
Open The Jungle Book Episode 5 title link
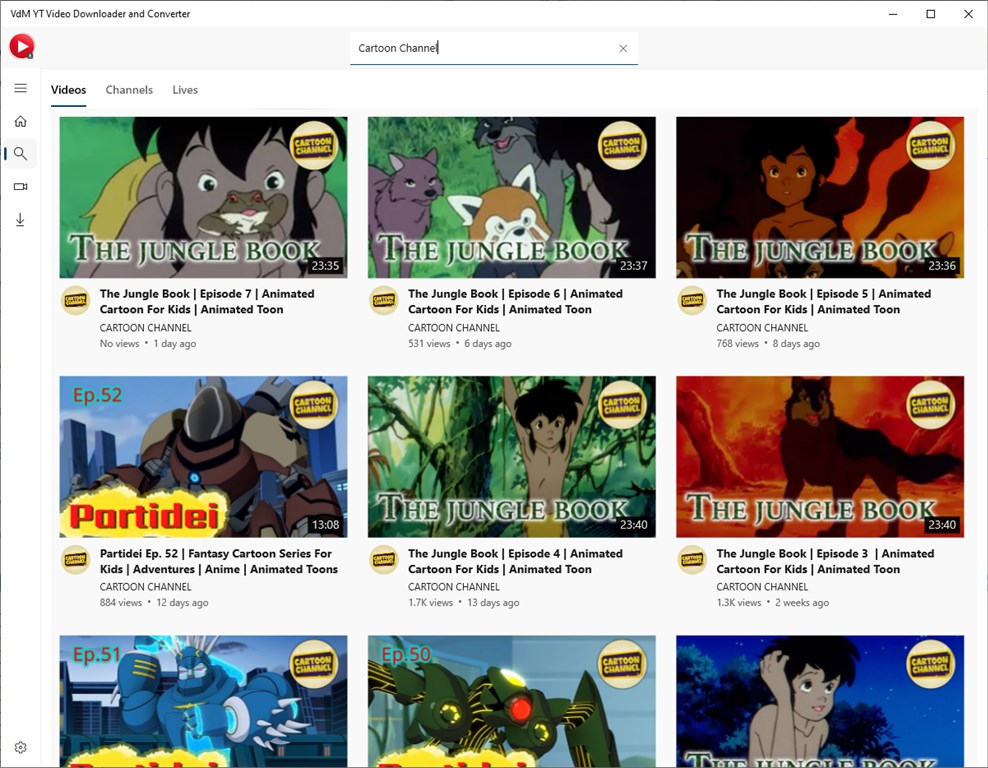(824, 301)
